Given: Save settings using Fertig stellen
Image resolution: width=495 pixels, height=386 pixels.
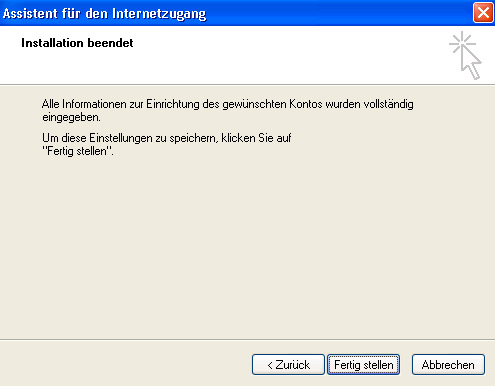Looking at the screenshot, I should (363, 364).
